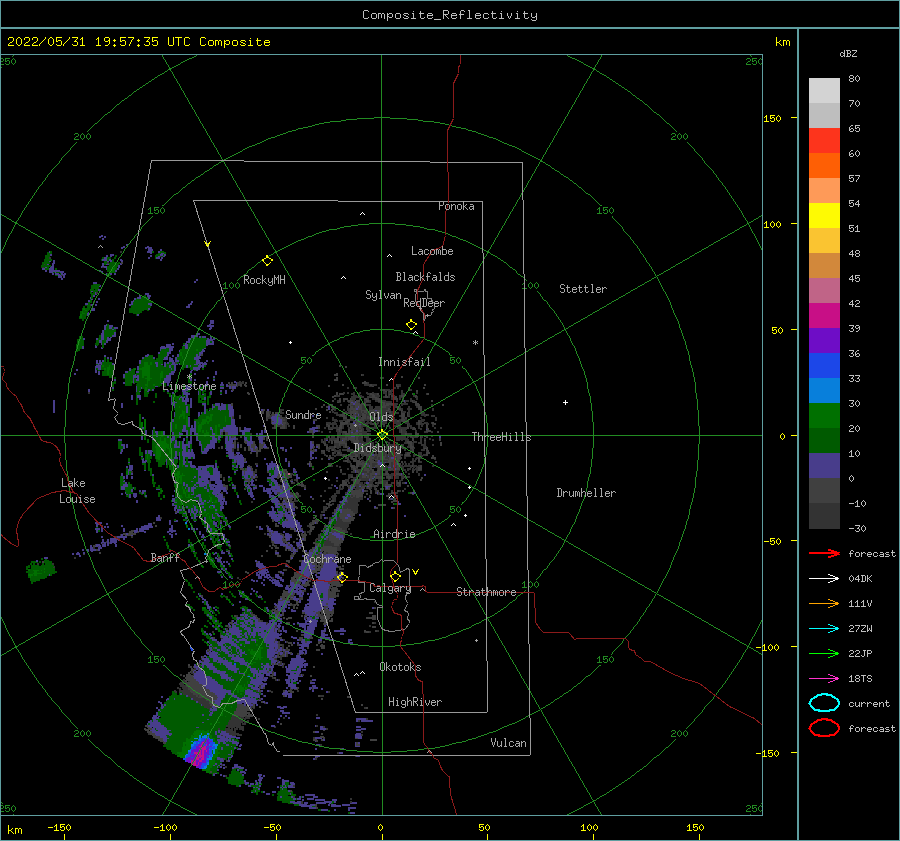Click the yellow diamond marker near RockyMH
900x841 pixels.
(267, 261)
